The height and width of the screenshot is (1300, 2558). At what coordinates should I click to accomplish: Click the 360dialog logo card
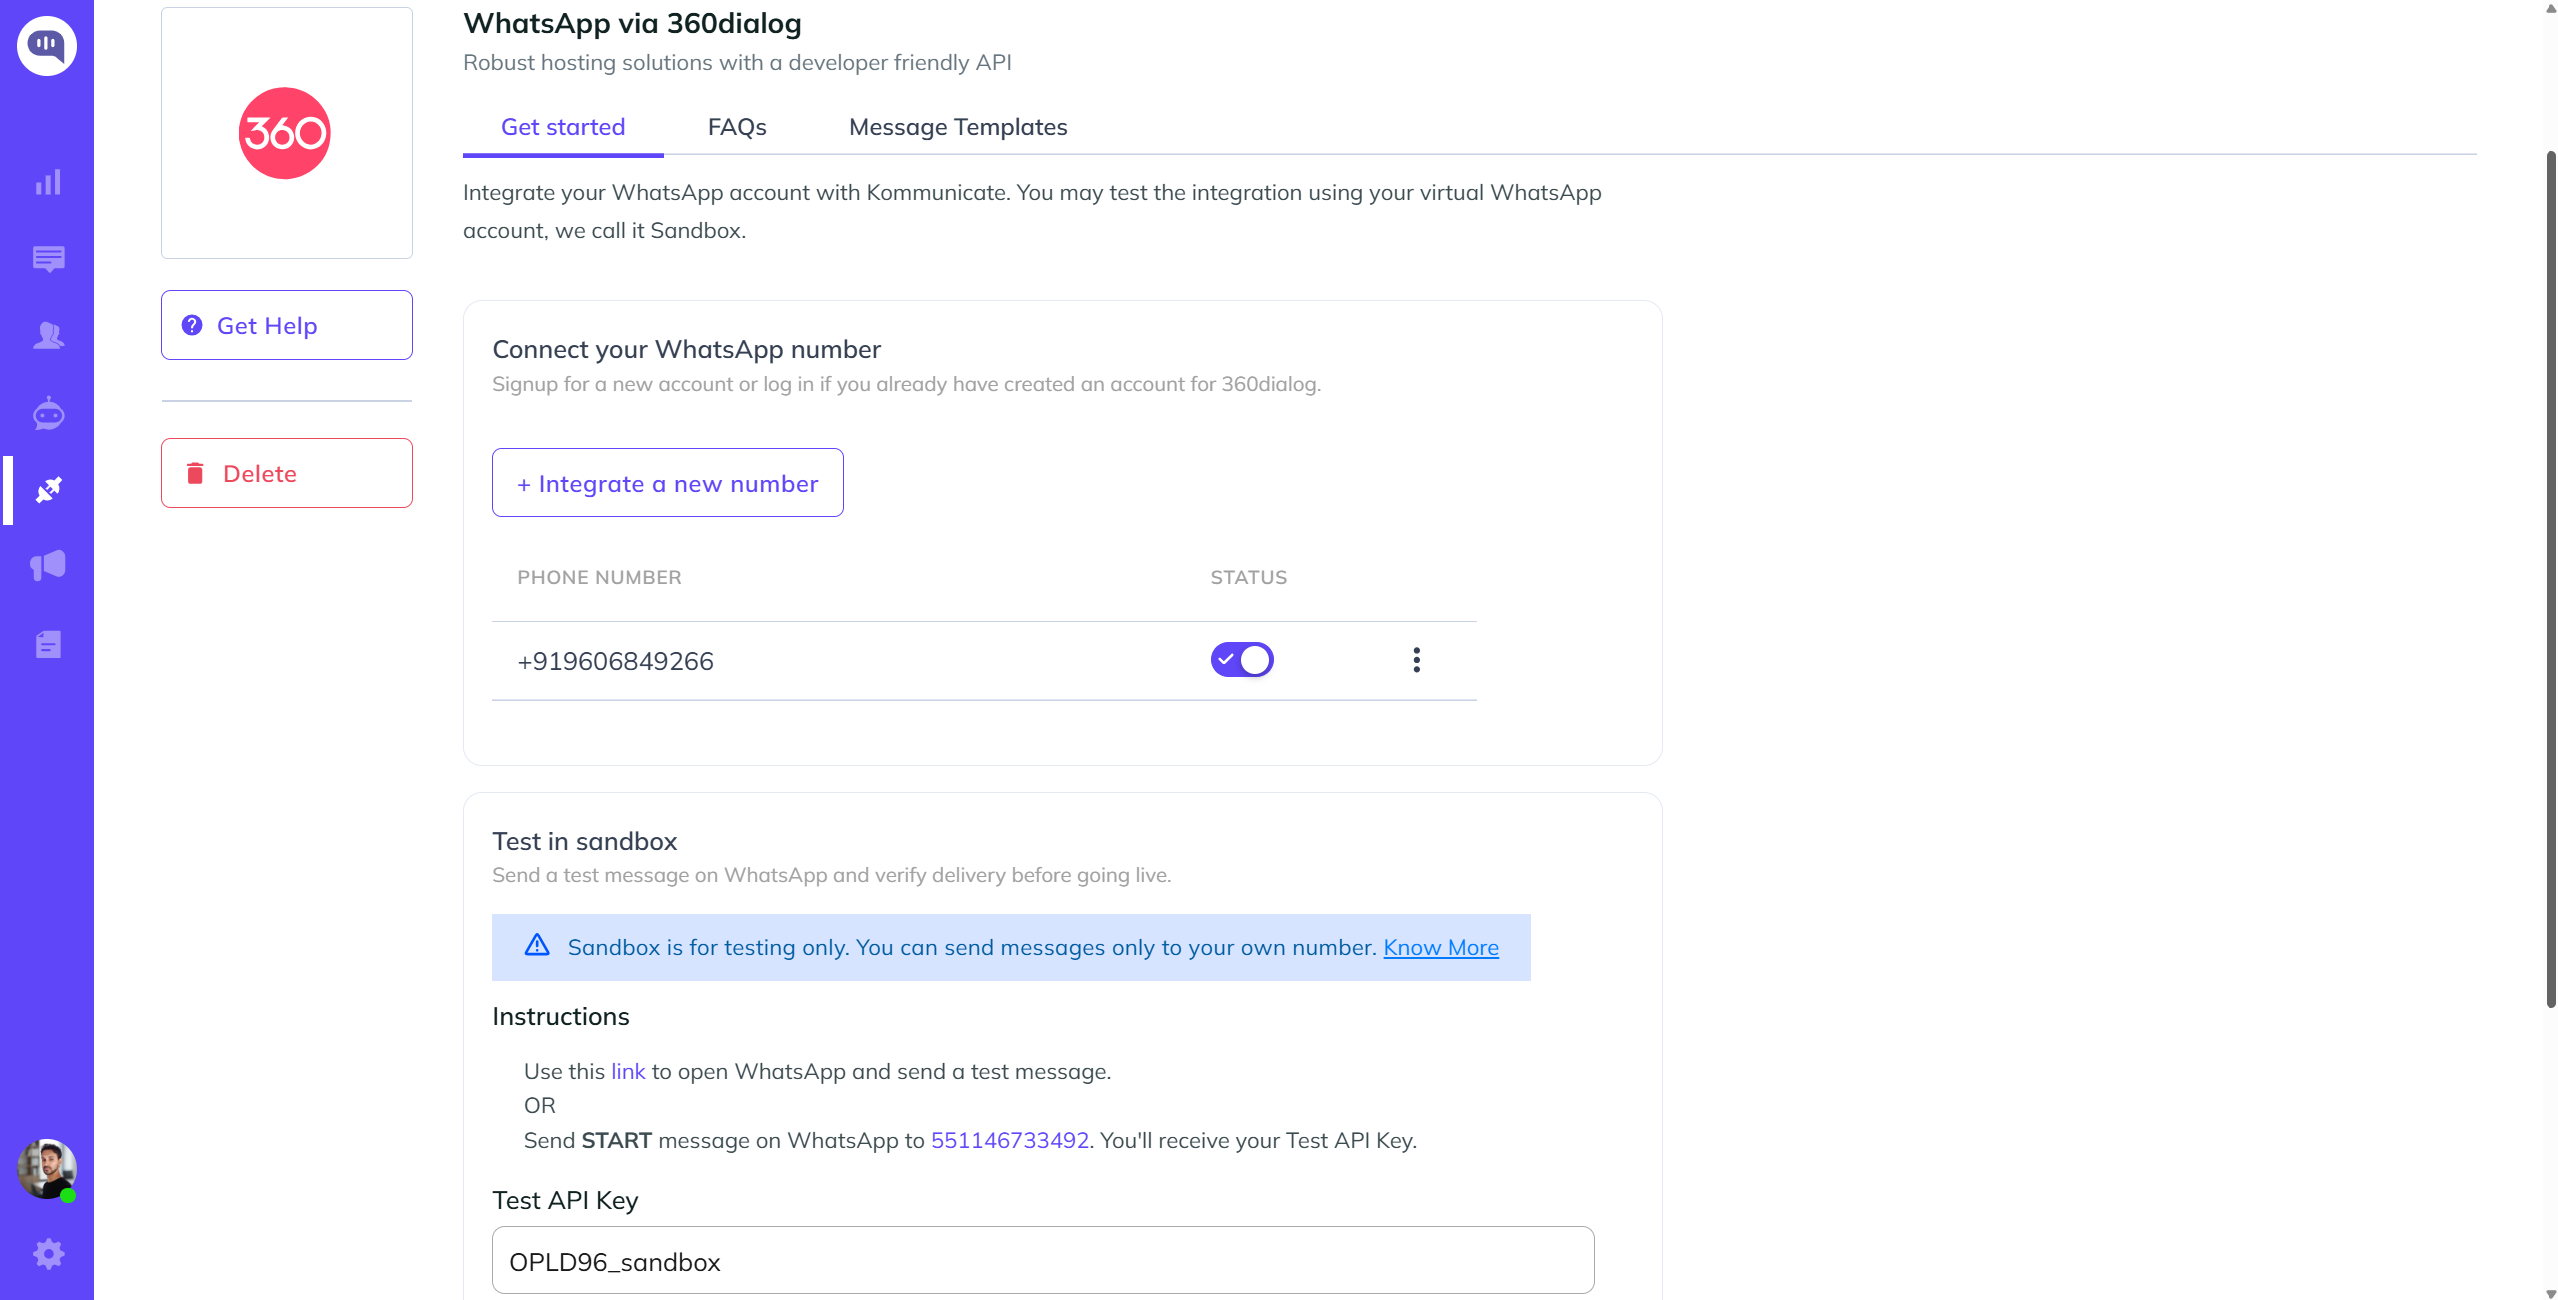[287, 133]
